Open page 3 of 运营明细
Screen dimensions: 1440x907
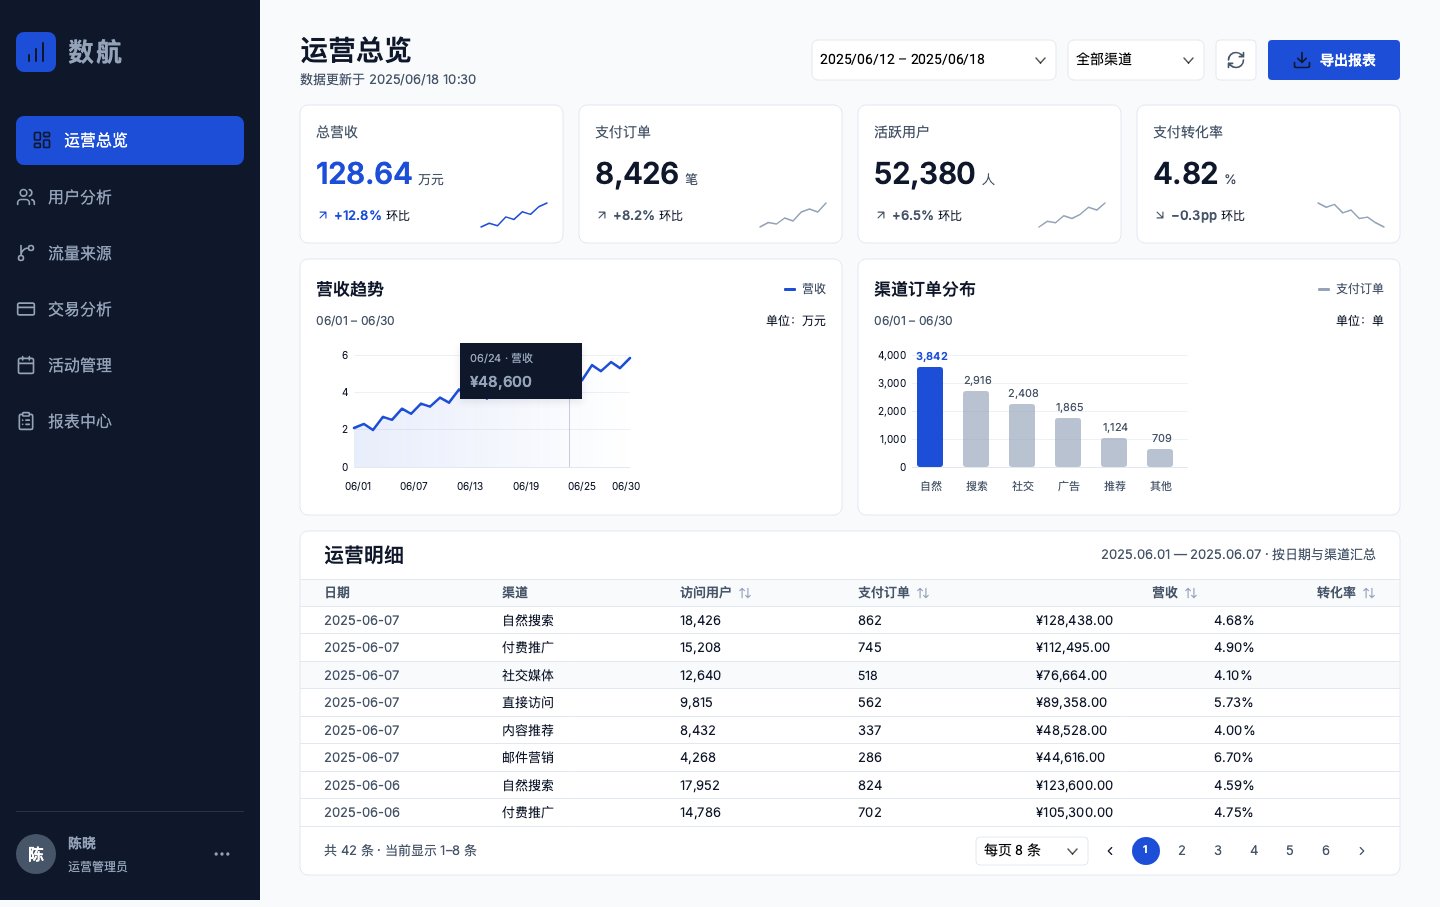point(1218,851)
